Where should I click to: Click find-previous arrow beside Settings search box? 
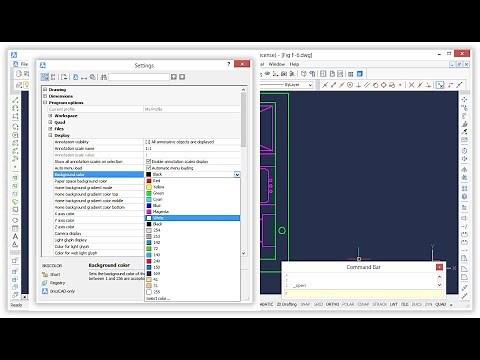pos(182,77)
